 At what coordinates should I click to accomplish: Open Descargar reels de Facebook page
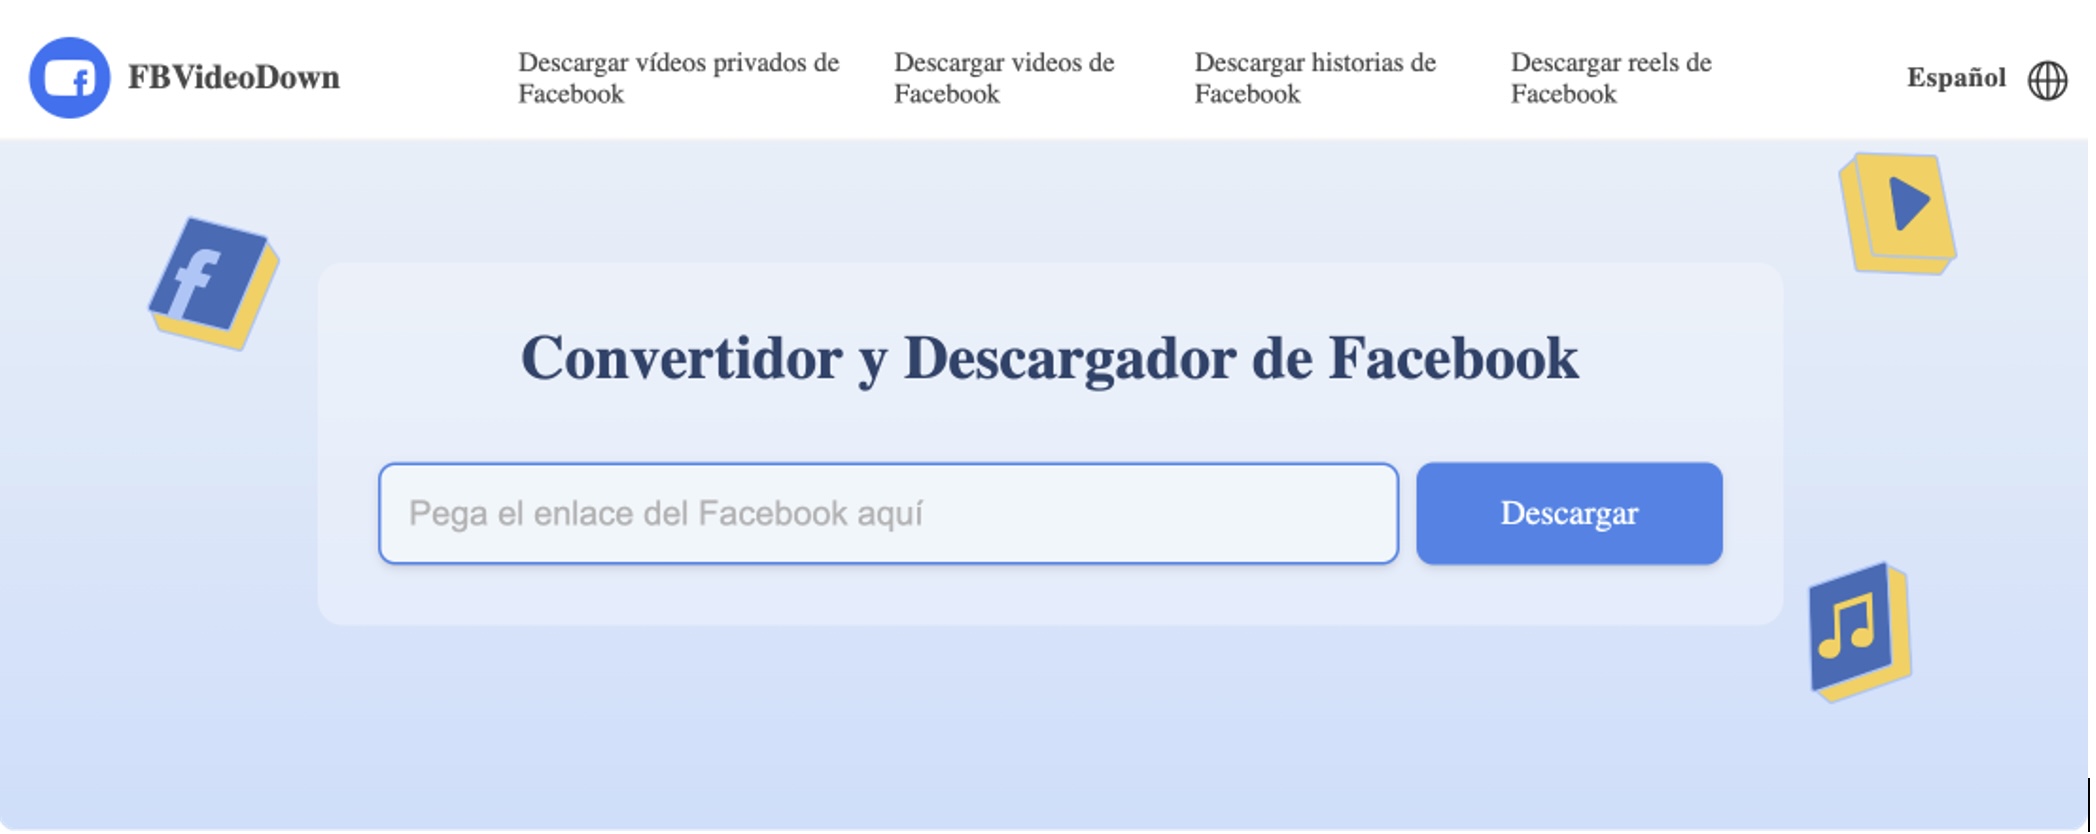1611,78
